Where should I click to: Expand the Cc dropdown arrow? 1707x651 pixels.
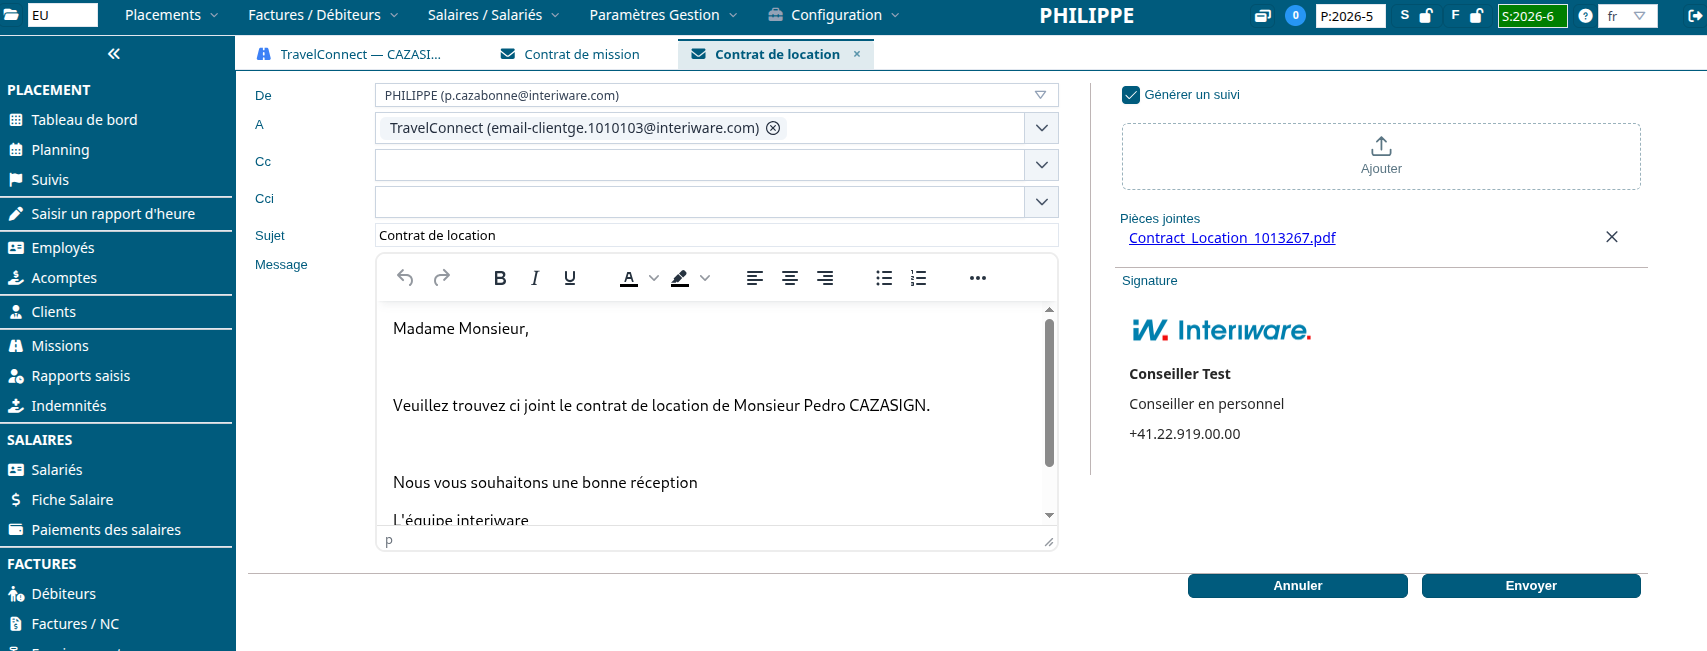click(x=1041, y=165)
